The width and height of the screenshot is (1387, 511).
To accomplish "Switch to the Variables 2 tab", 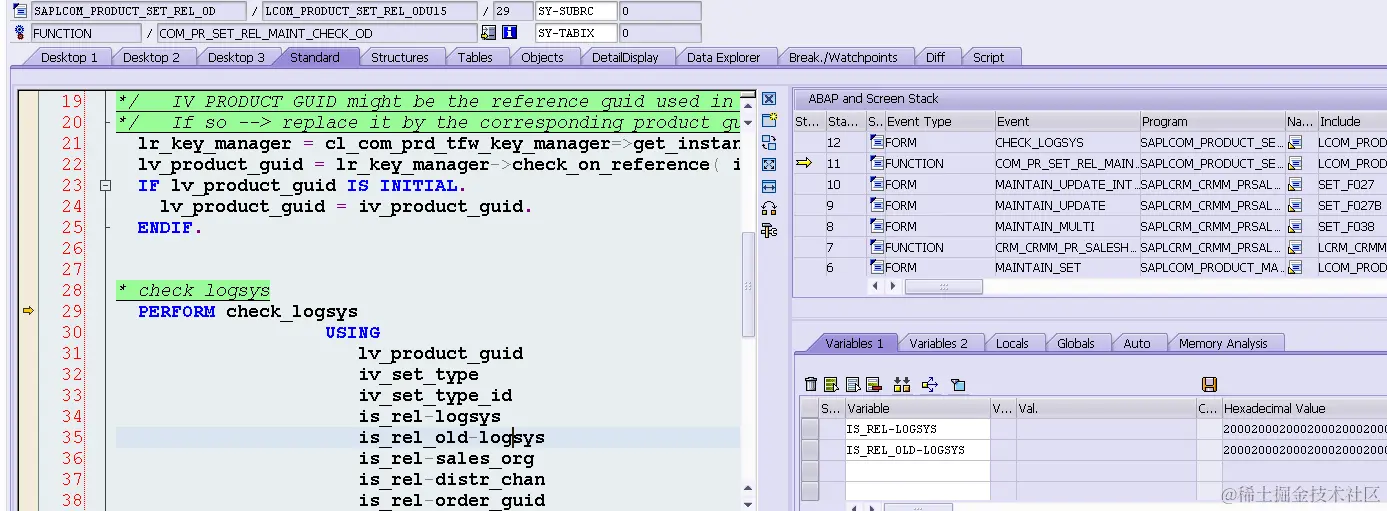I will pyautogui.click(x=939, y=344).
